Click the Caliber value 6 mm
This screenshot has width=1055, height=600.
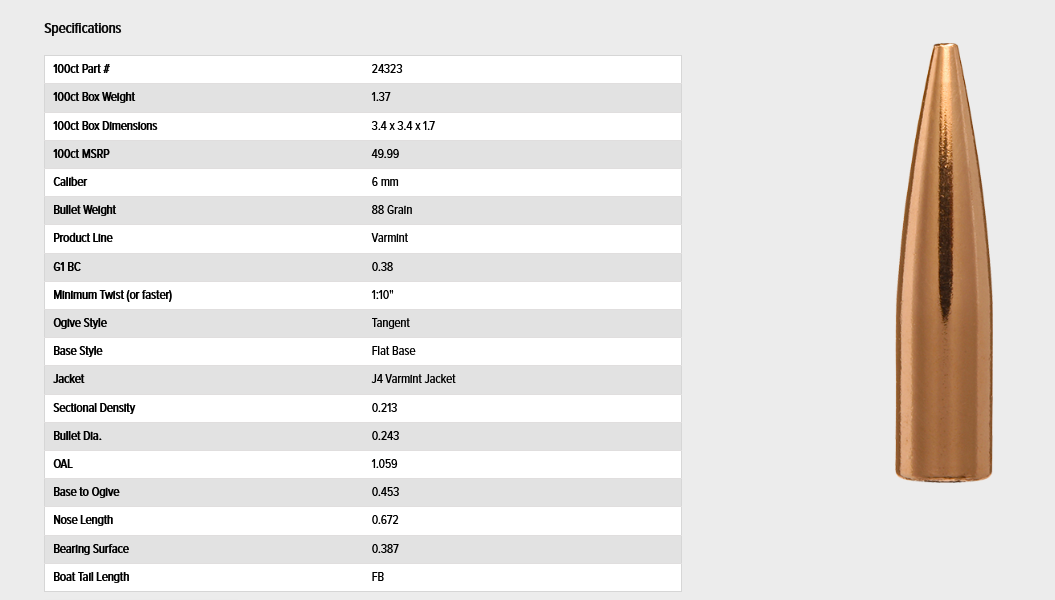[x=385, y=182]
